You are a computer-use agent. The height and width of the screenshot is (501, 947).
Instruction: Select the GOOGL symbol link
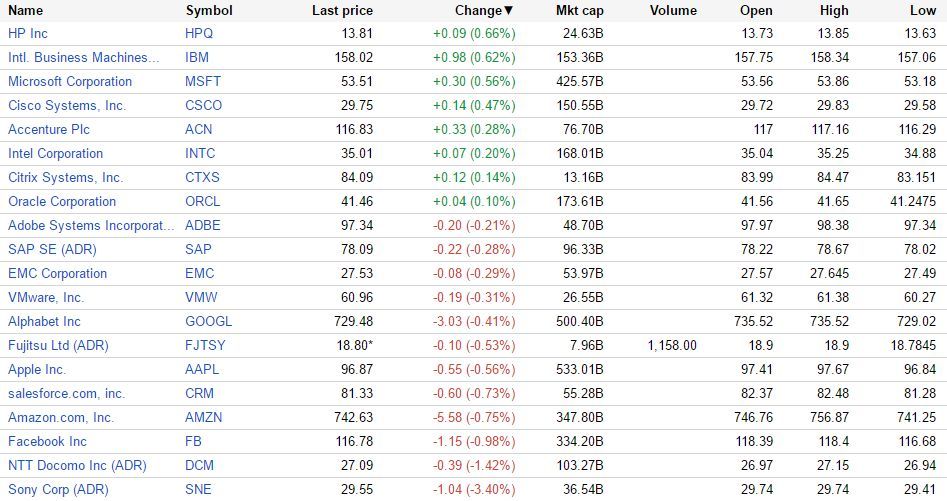[x=208, y=321]
